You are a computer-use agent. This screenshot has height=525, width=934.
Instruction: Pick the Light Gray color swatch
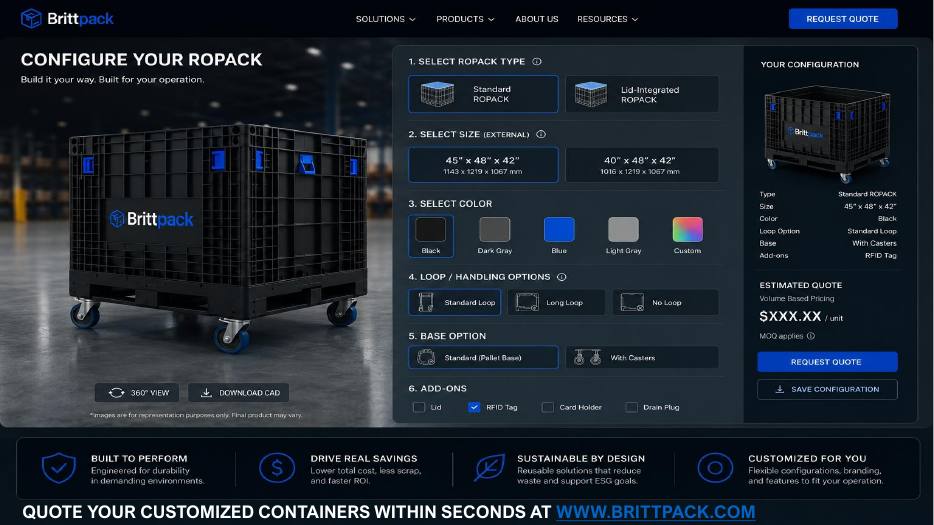tap(623, 230)
